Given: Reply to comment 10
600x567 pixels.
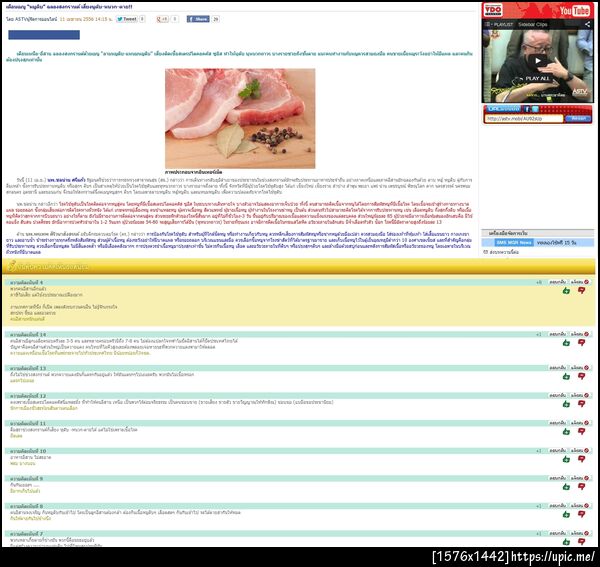Looking at the screenshot, I should [557, 450].
